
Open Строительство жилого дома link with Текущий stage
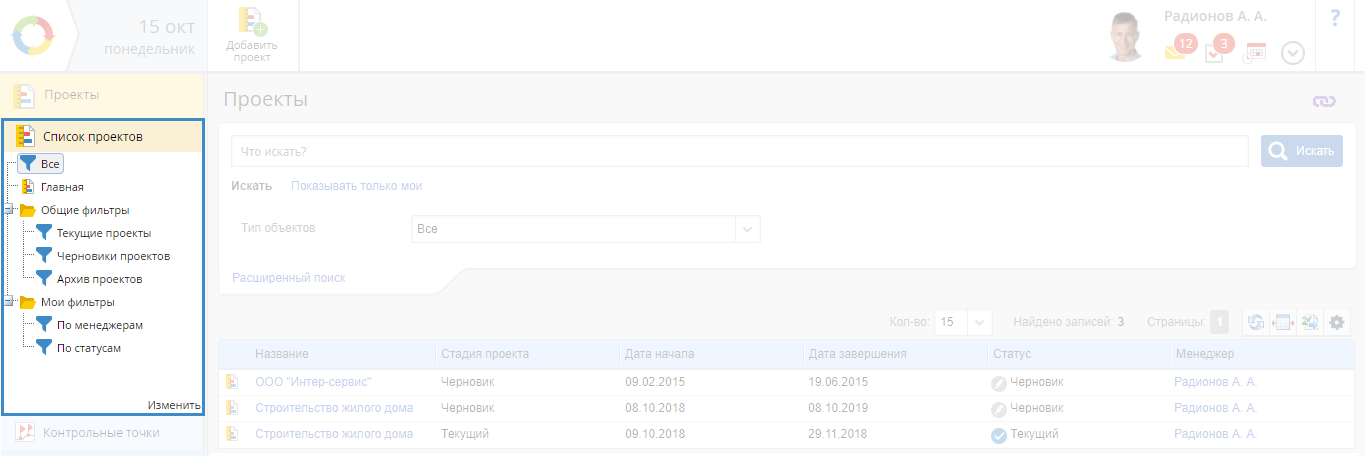point(334,434)
